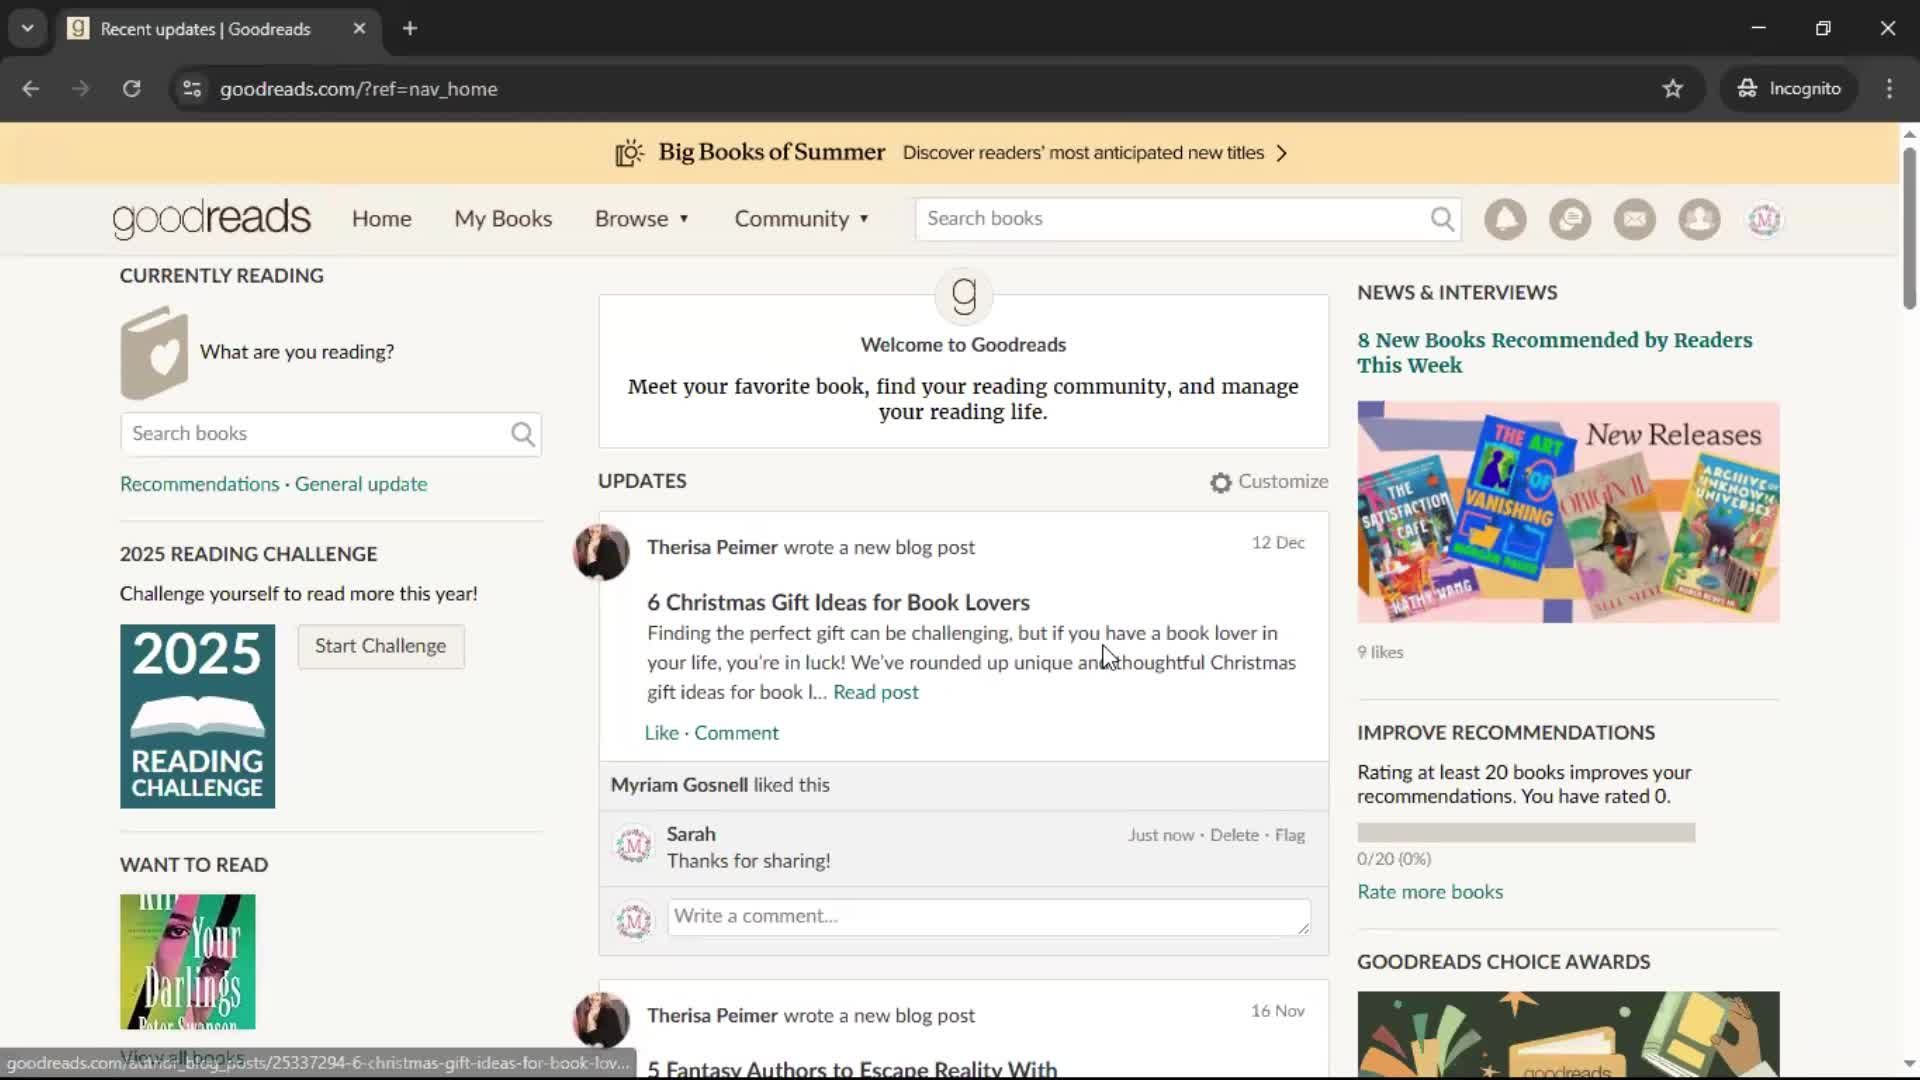The image size is (1920, 1080).
Task: Click the 12 Dec timestamp
Action: point(1278,542)
